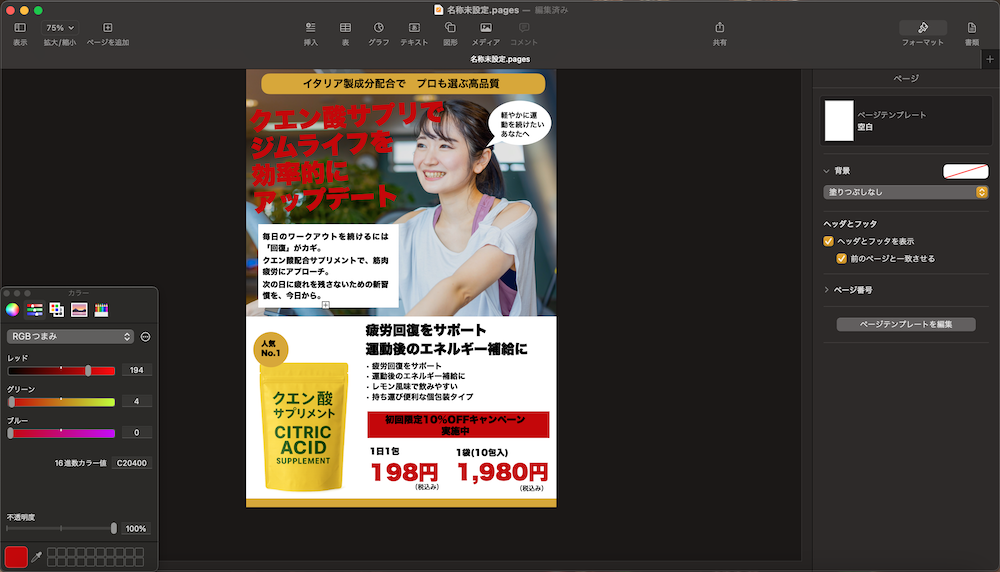Screen dimensions: 1000x572
Task: Click the ページテンプレート blank page thumbnail
Action: (839, 121)
